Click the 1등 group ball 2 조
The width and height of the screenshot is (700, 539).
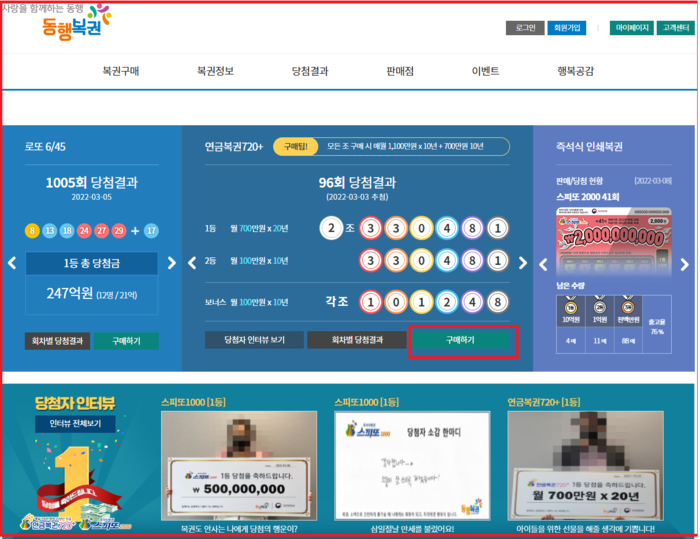(x=331, y=228)
